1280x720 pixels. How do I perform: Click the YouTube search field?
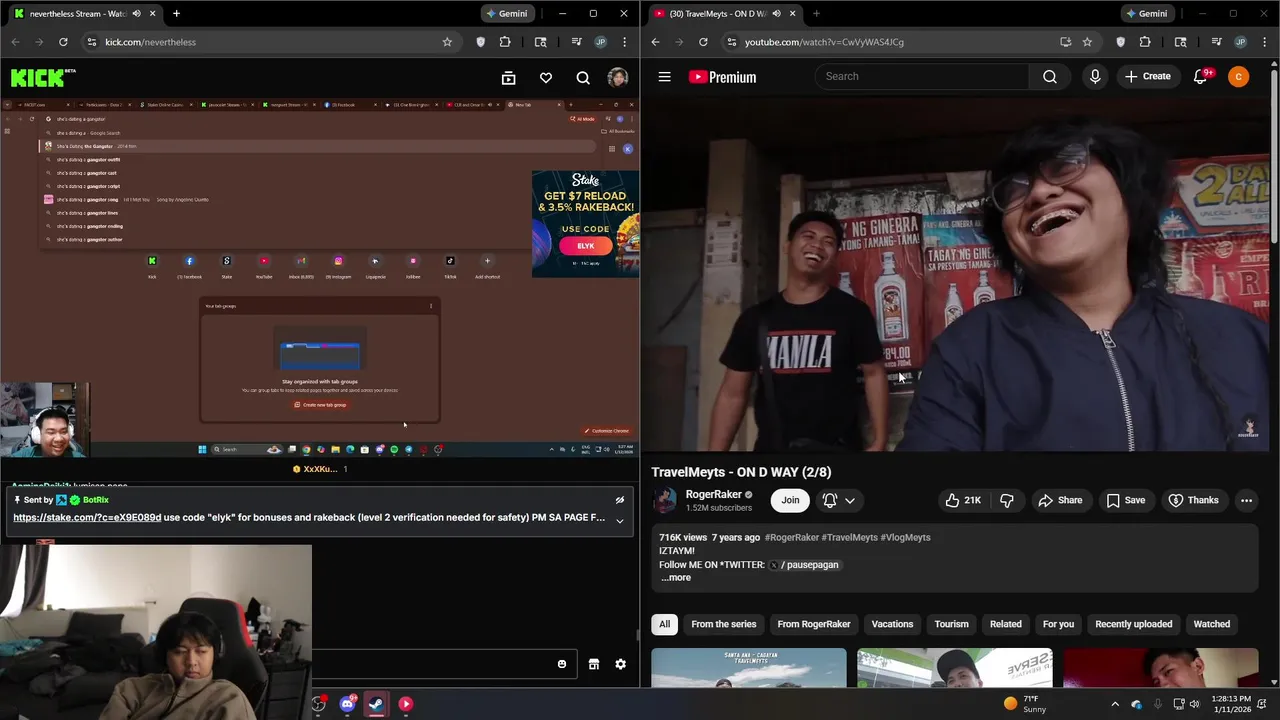[x=922, y=76]
